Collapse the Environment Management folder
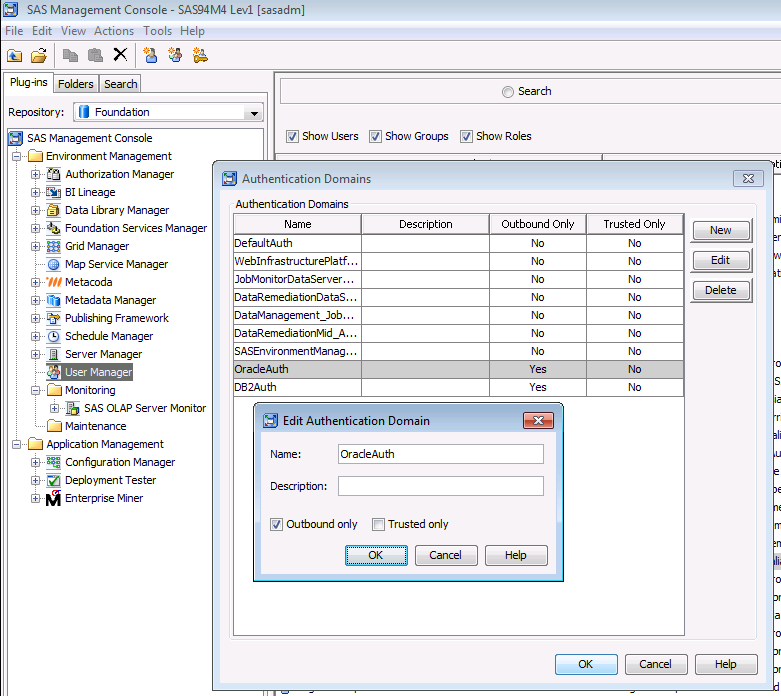Screen dimensions: 781x696 pyautogui.click(x=16, y=156)
